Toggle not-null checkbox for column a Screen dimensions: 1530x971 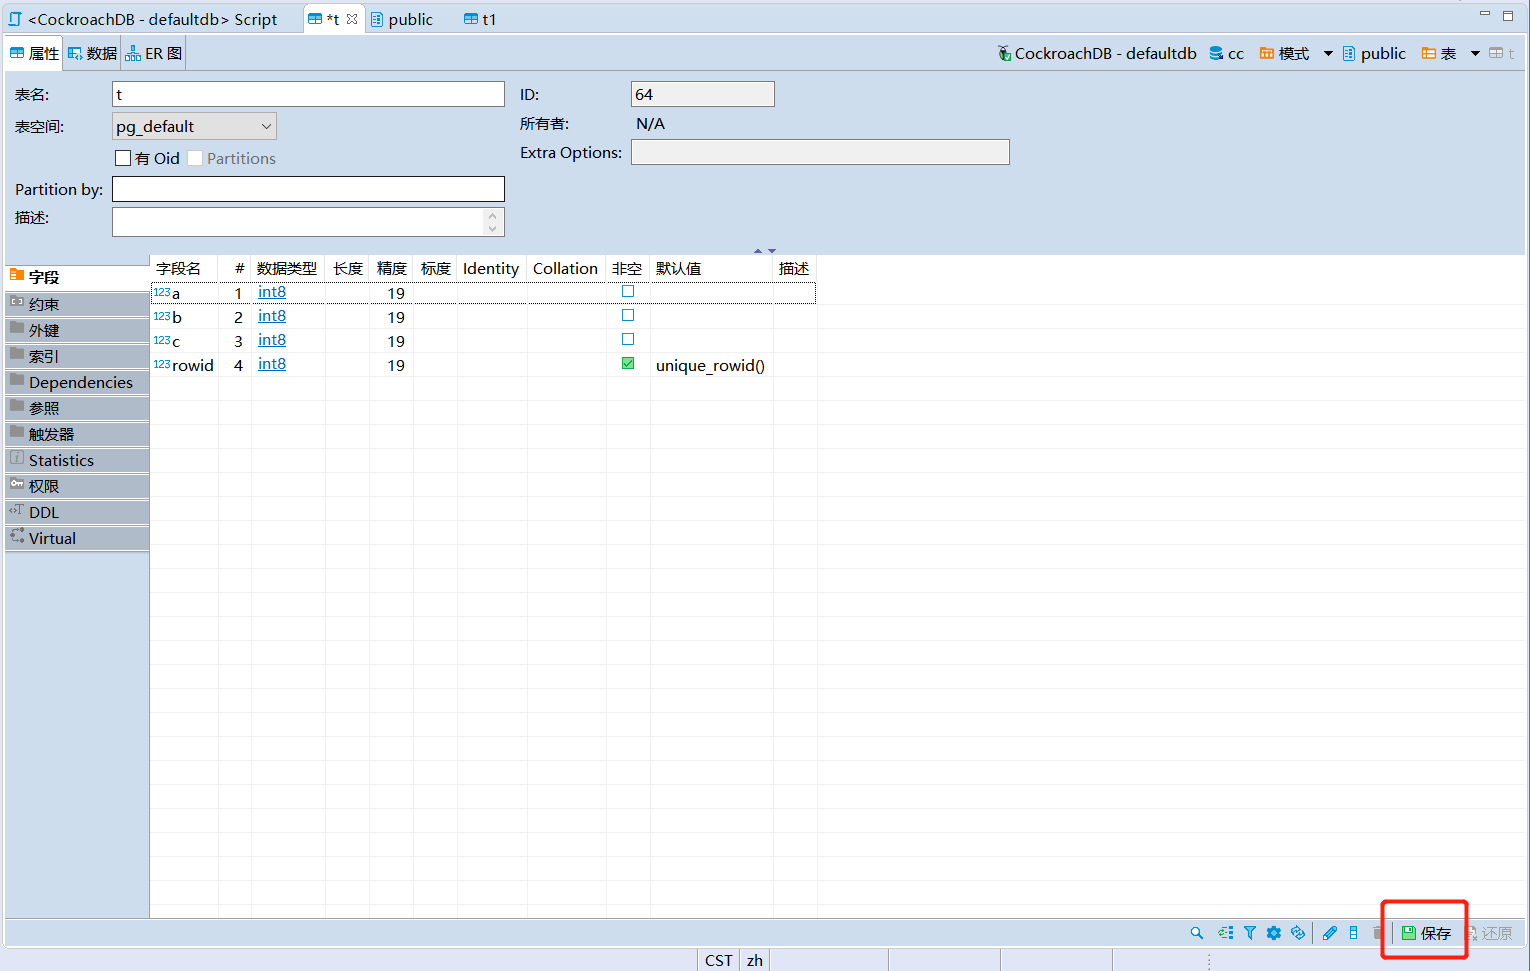pyautogui.click(x=628, y=292)
